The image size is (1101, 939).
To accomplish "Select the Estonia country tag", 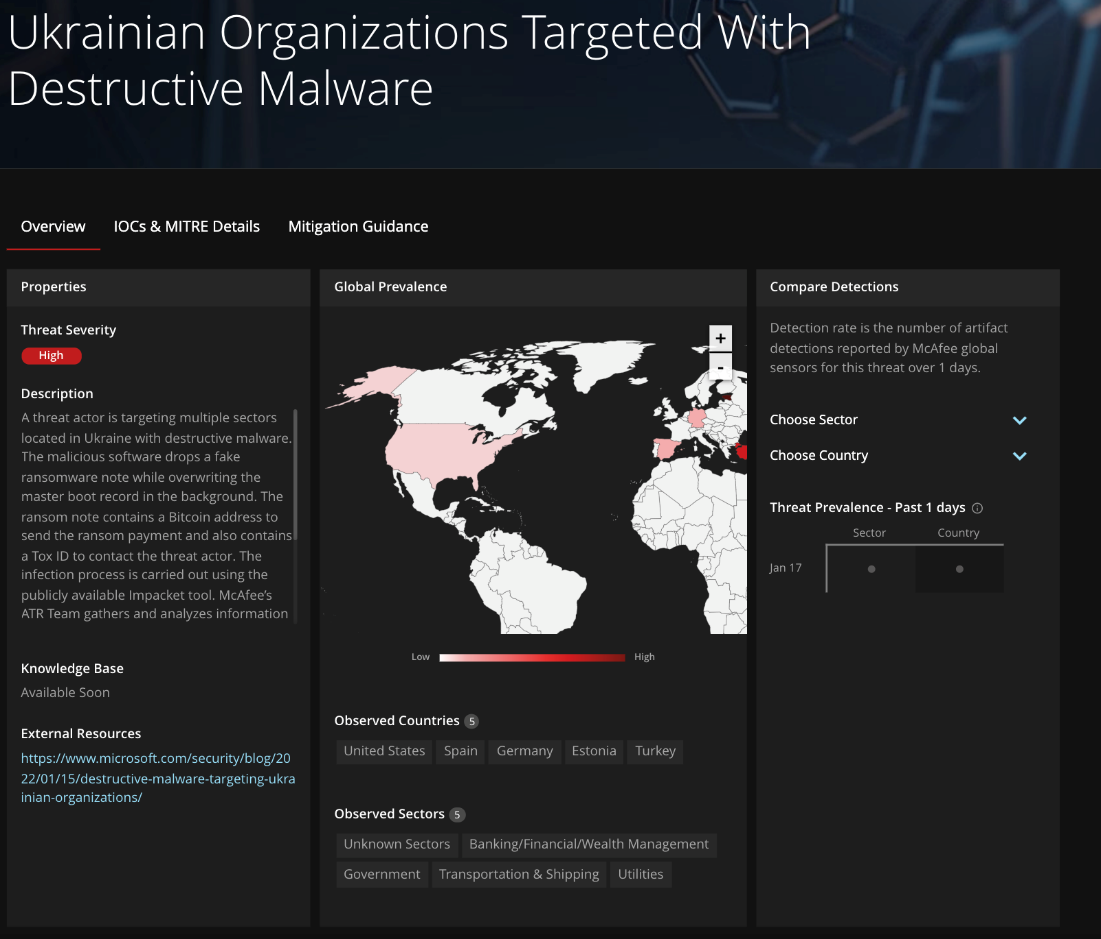I will pyautogui.click(x=593, y=751).
